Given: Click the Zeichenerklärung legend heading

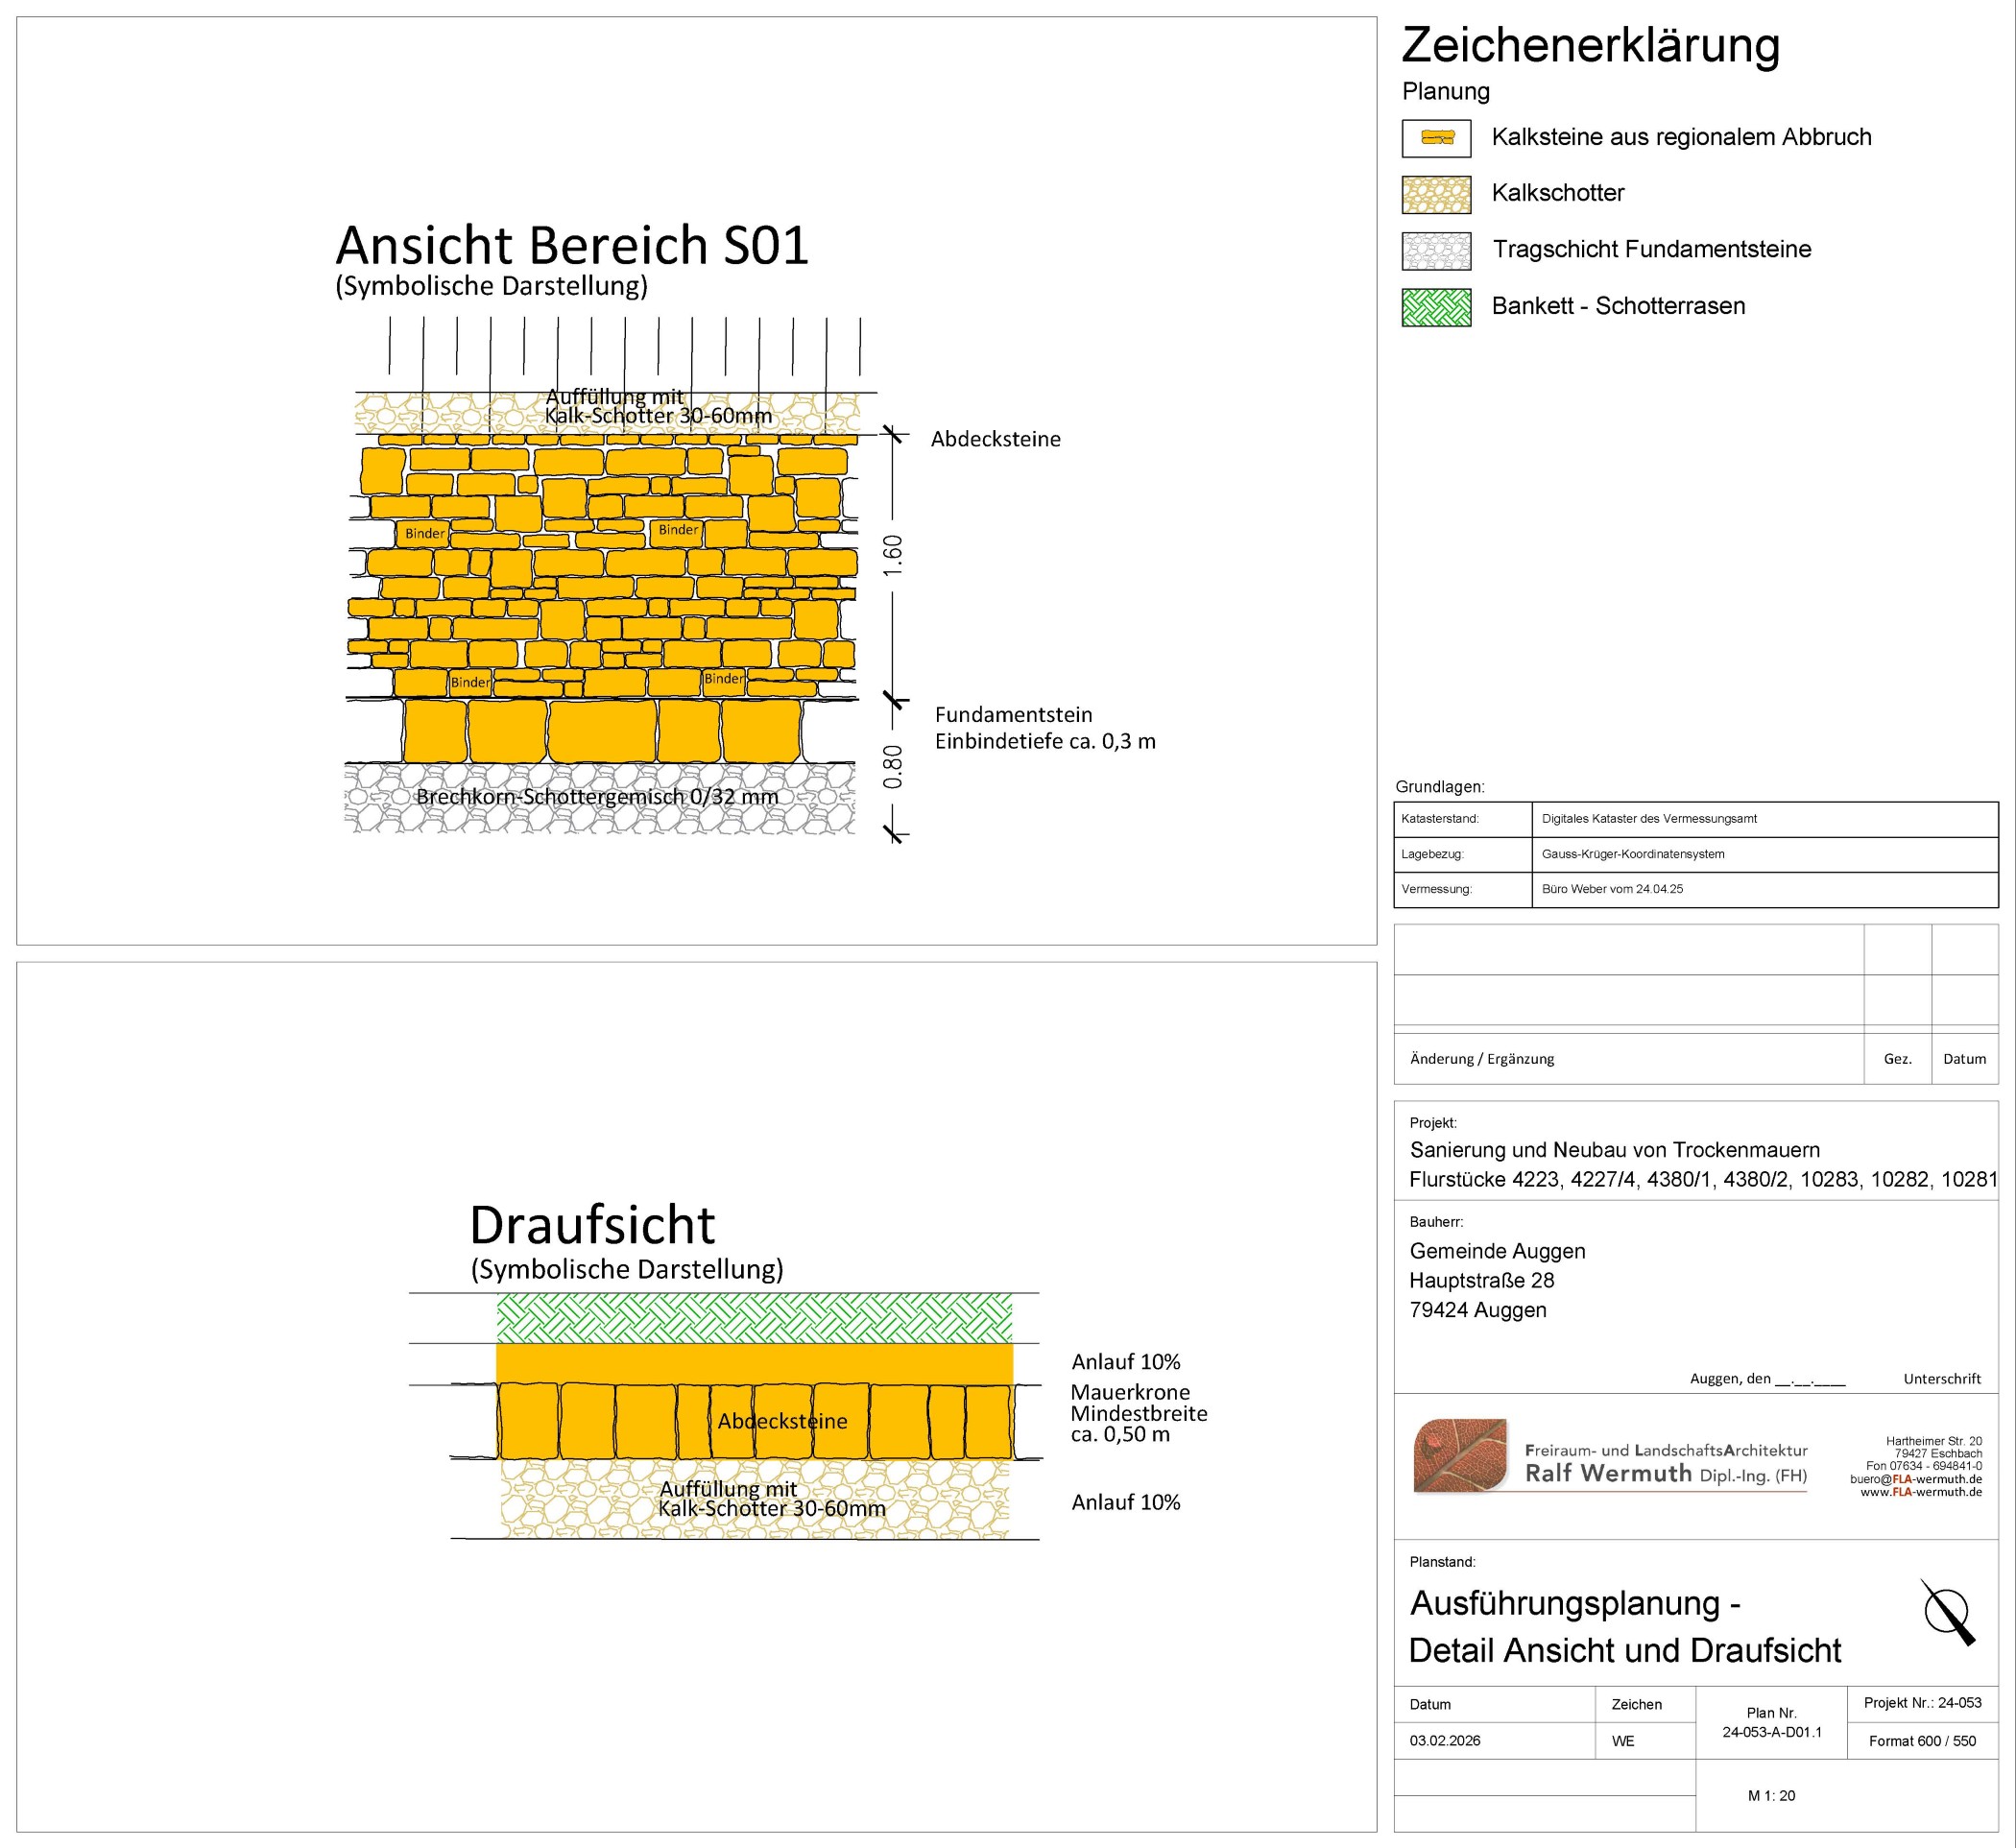Looking at the screenshot, I should pyautogui.click(x=1590, y=46).
